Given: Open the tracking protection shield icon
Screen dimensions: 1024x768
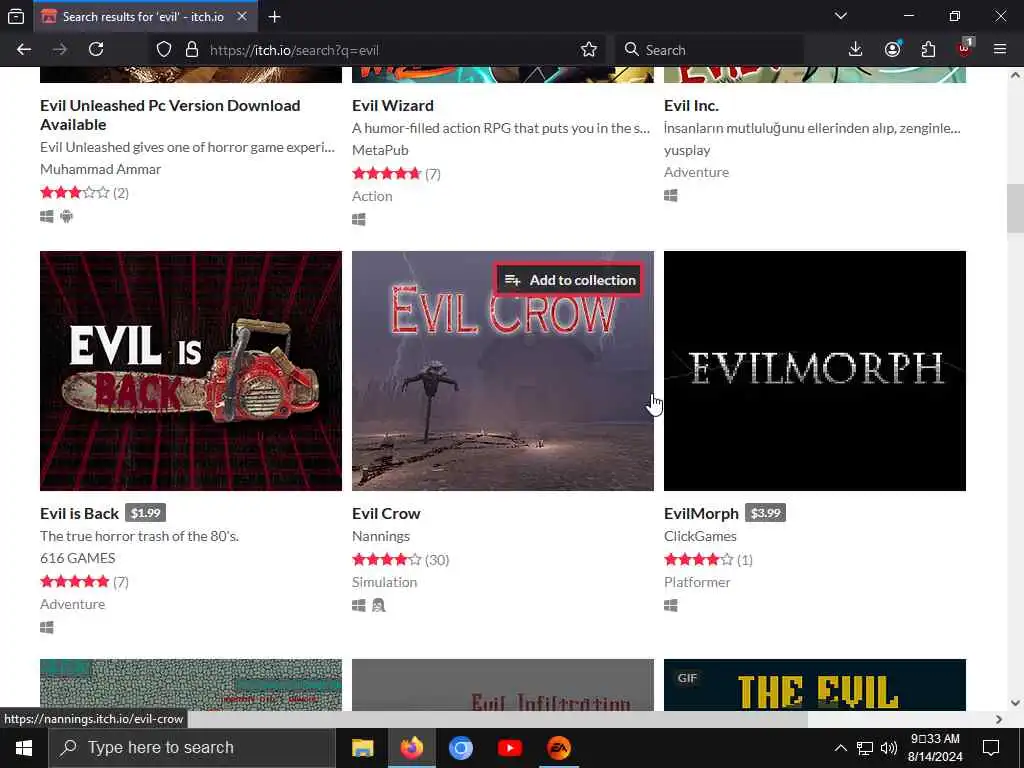Looking at the screenshot, I should [x=164, y=50].
